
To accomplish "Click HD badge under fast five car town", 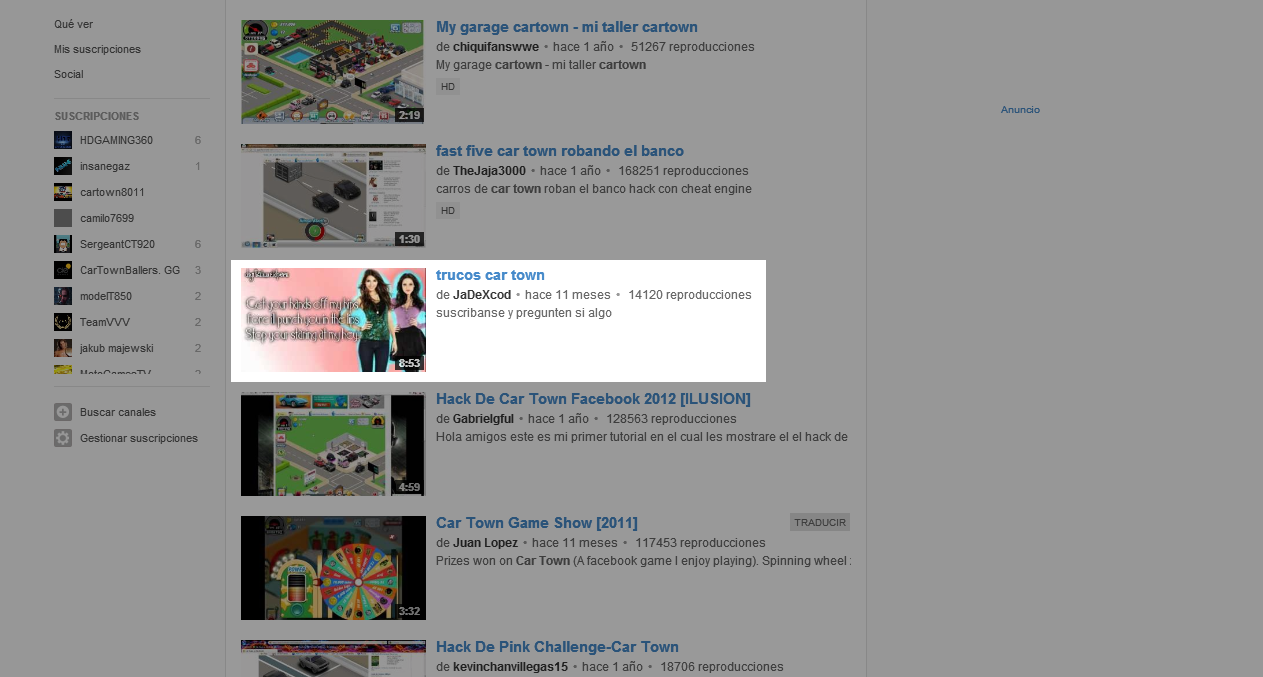I will pos(448,211).
